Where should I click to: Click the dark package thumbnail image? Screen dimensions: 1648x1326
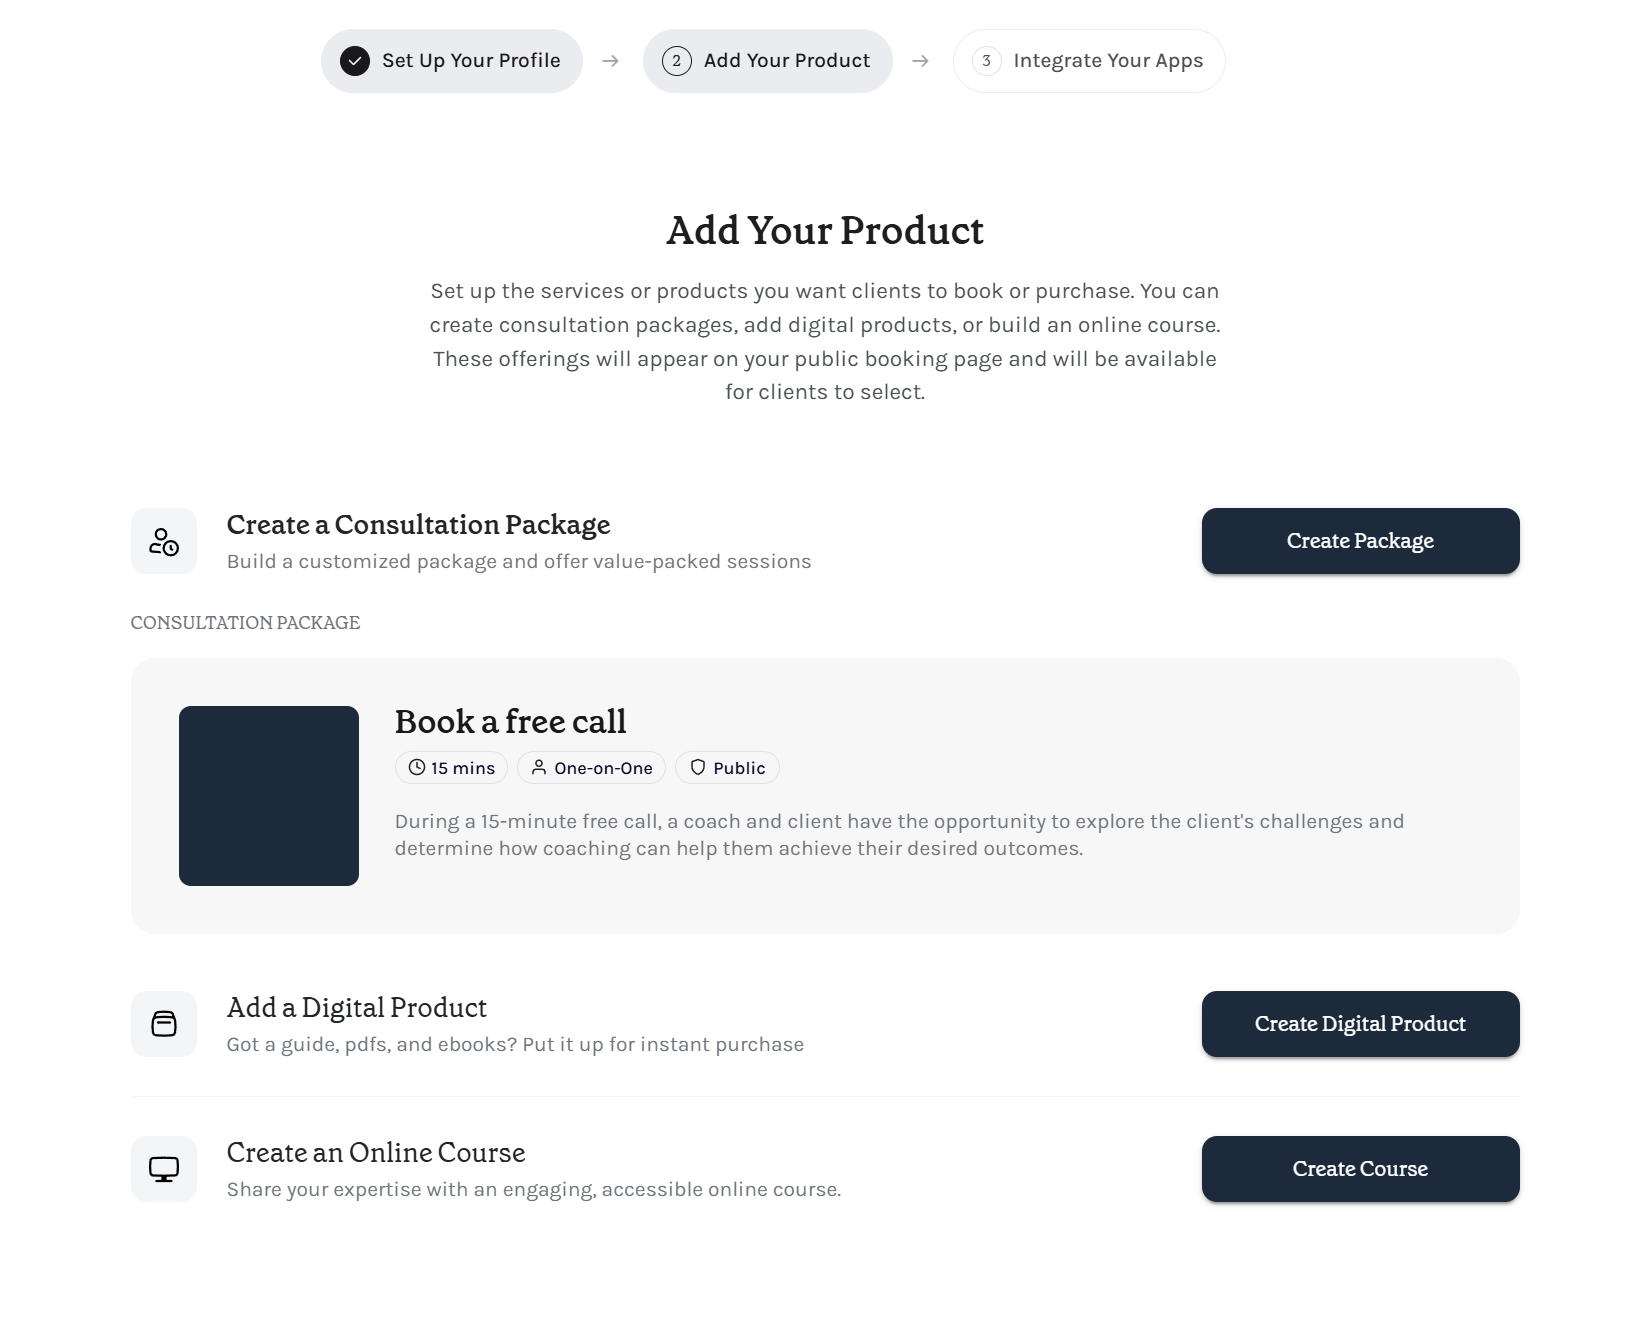click(269, 796)
